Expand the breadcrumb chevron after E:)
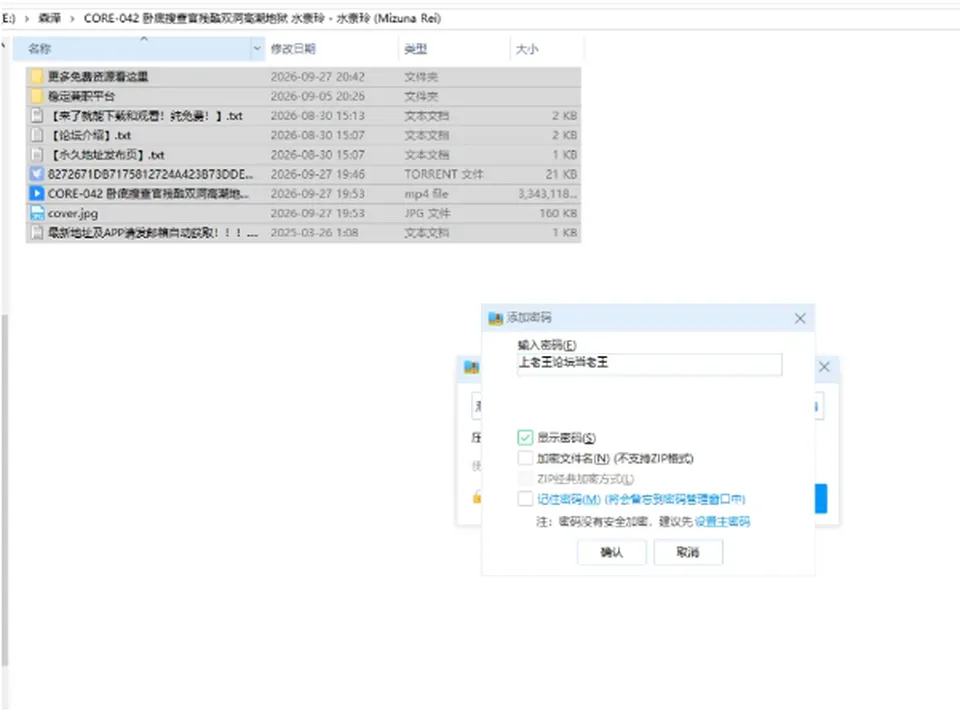This screenshot has width=960, height=711. click(26, 19)
